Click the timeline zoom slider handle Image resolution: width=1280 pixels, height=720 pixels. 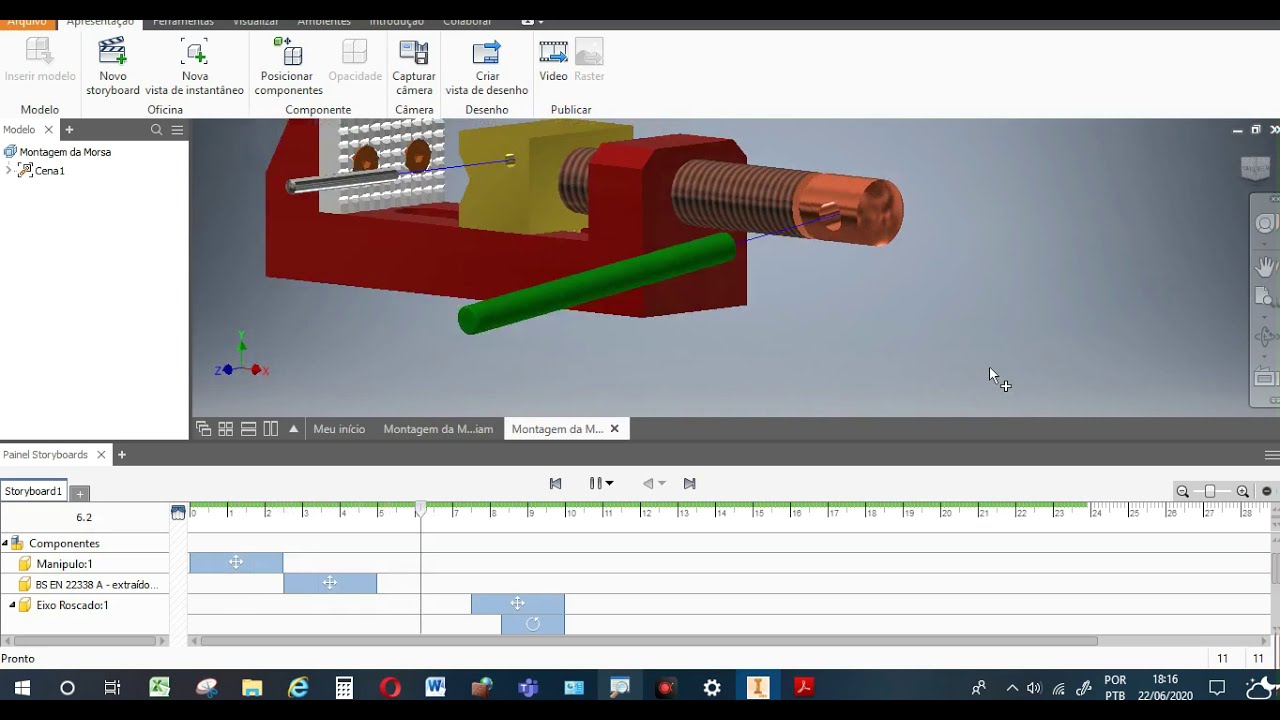[x=1210, y=491]
